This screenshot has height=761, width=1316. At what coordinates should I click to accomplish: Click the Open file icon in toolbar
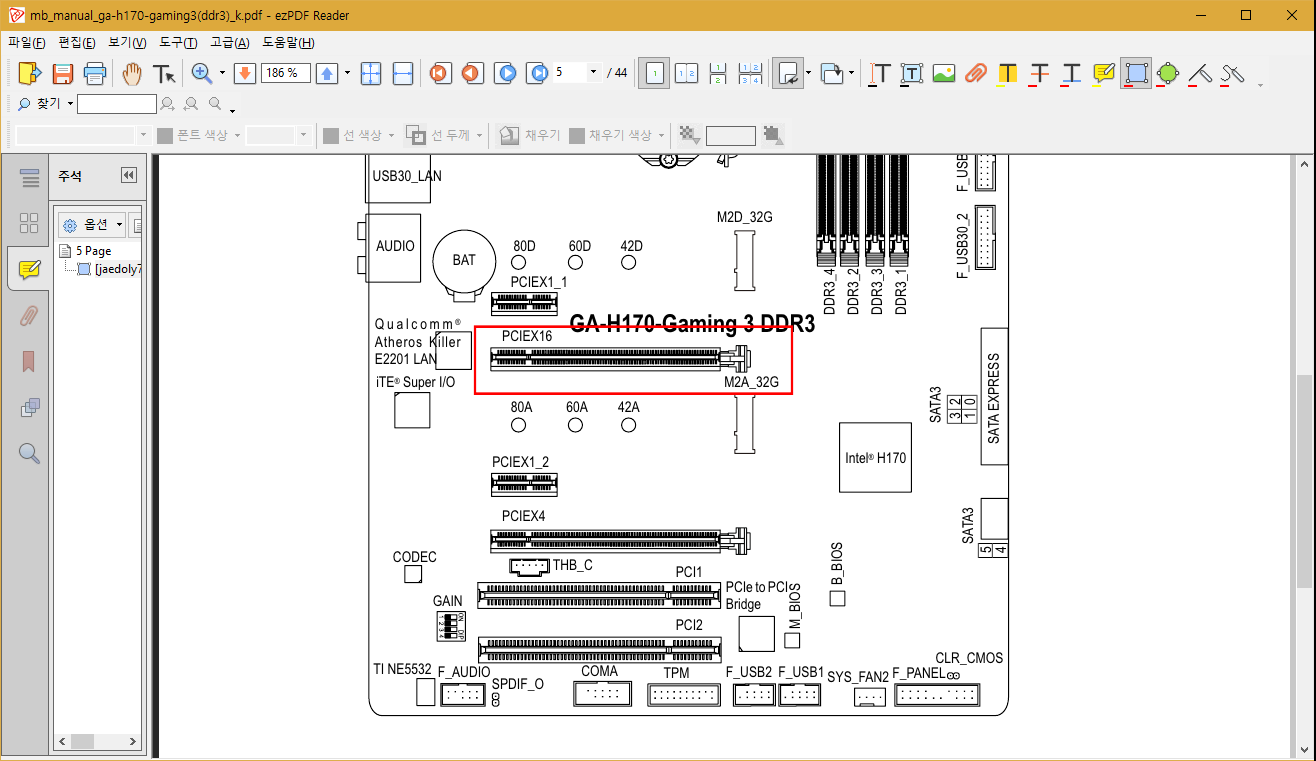29,73
